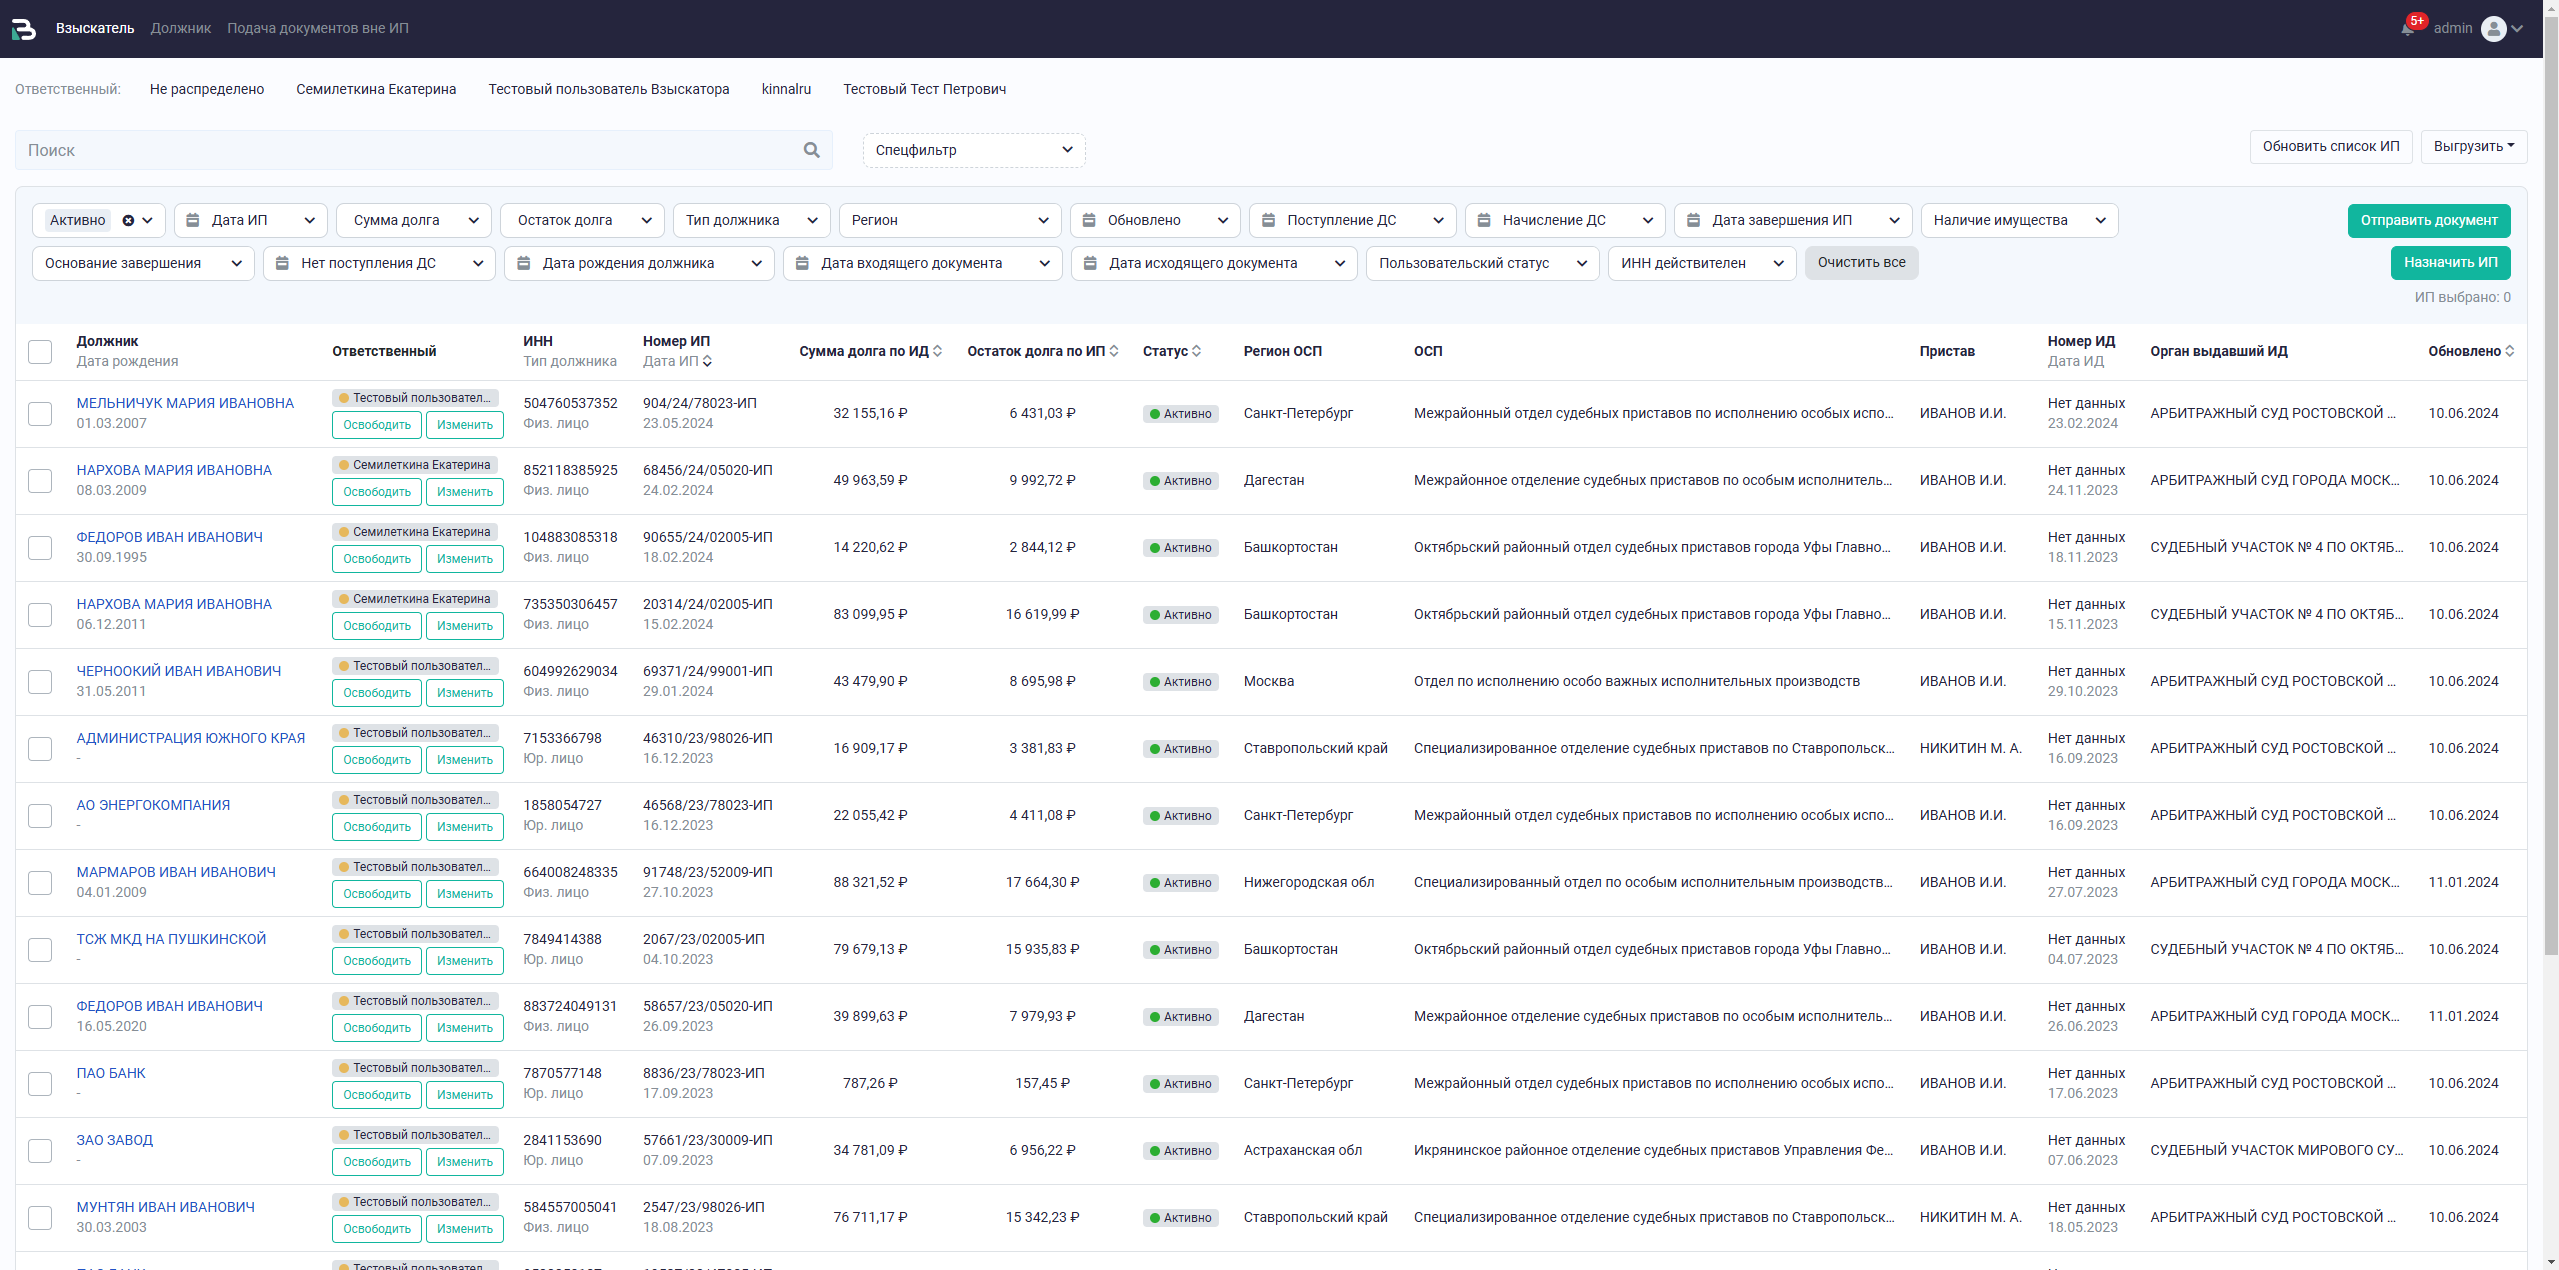Click Изменить for ПАО БАНК row

[465, 1095]
